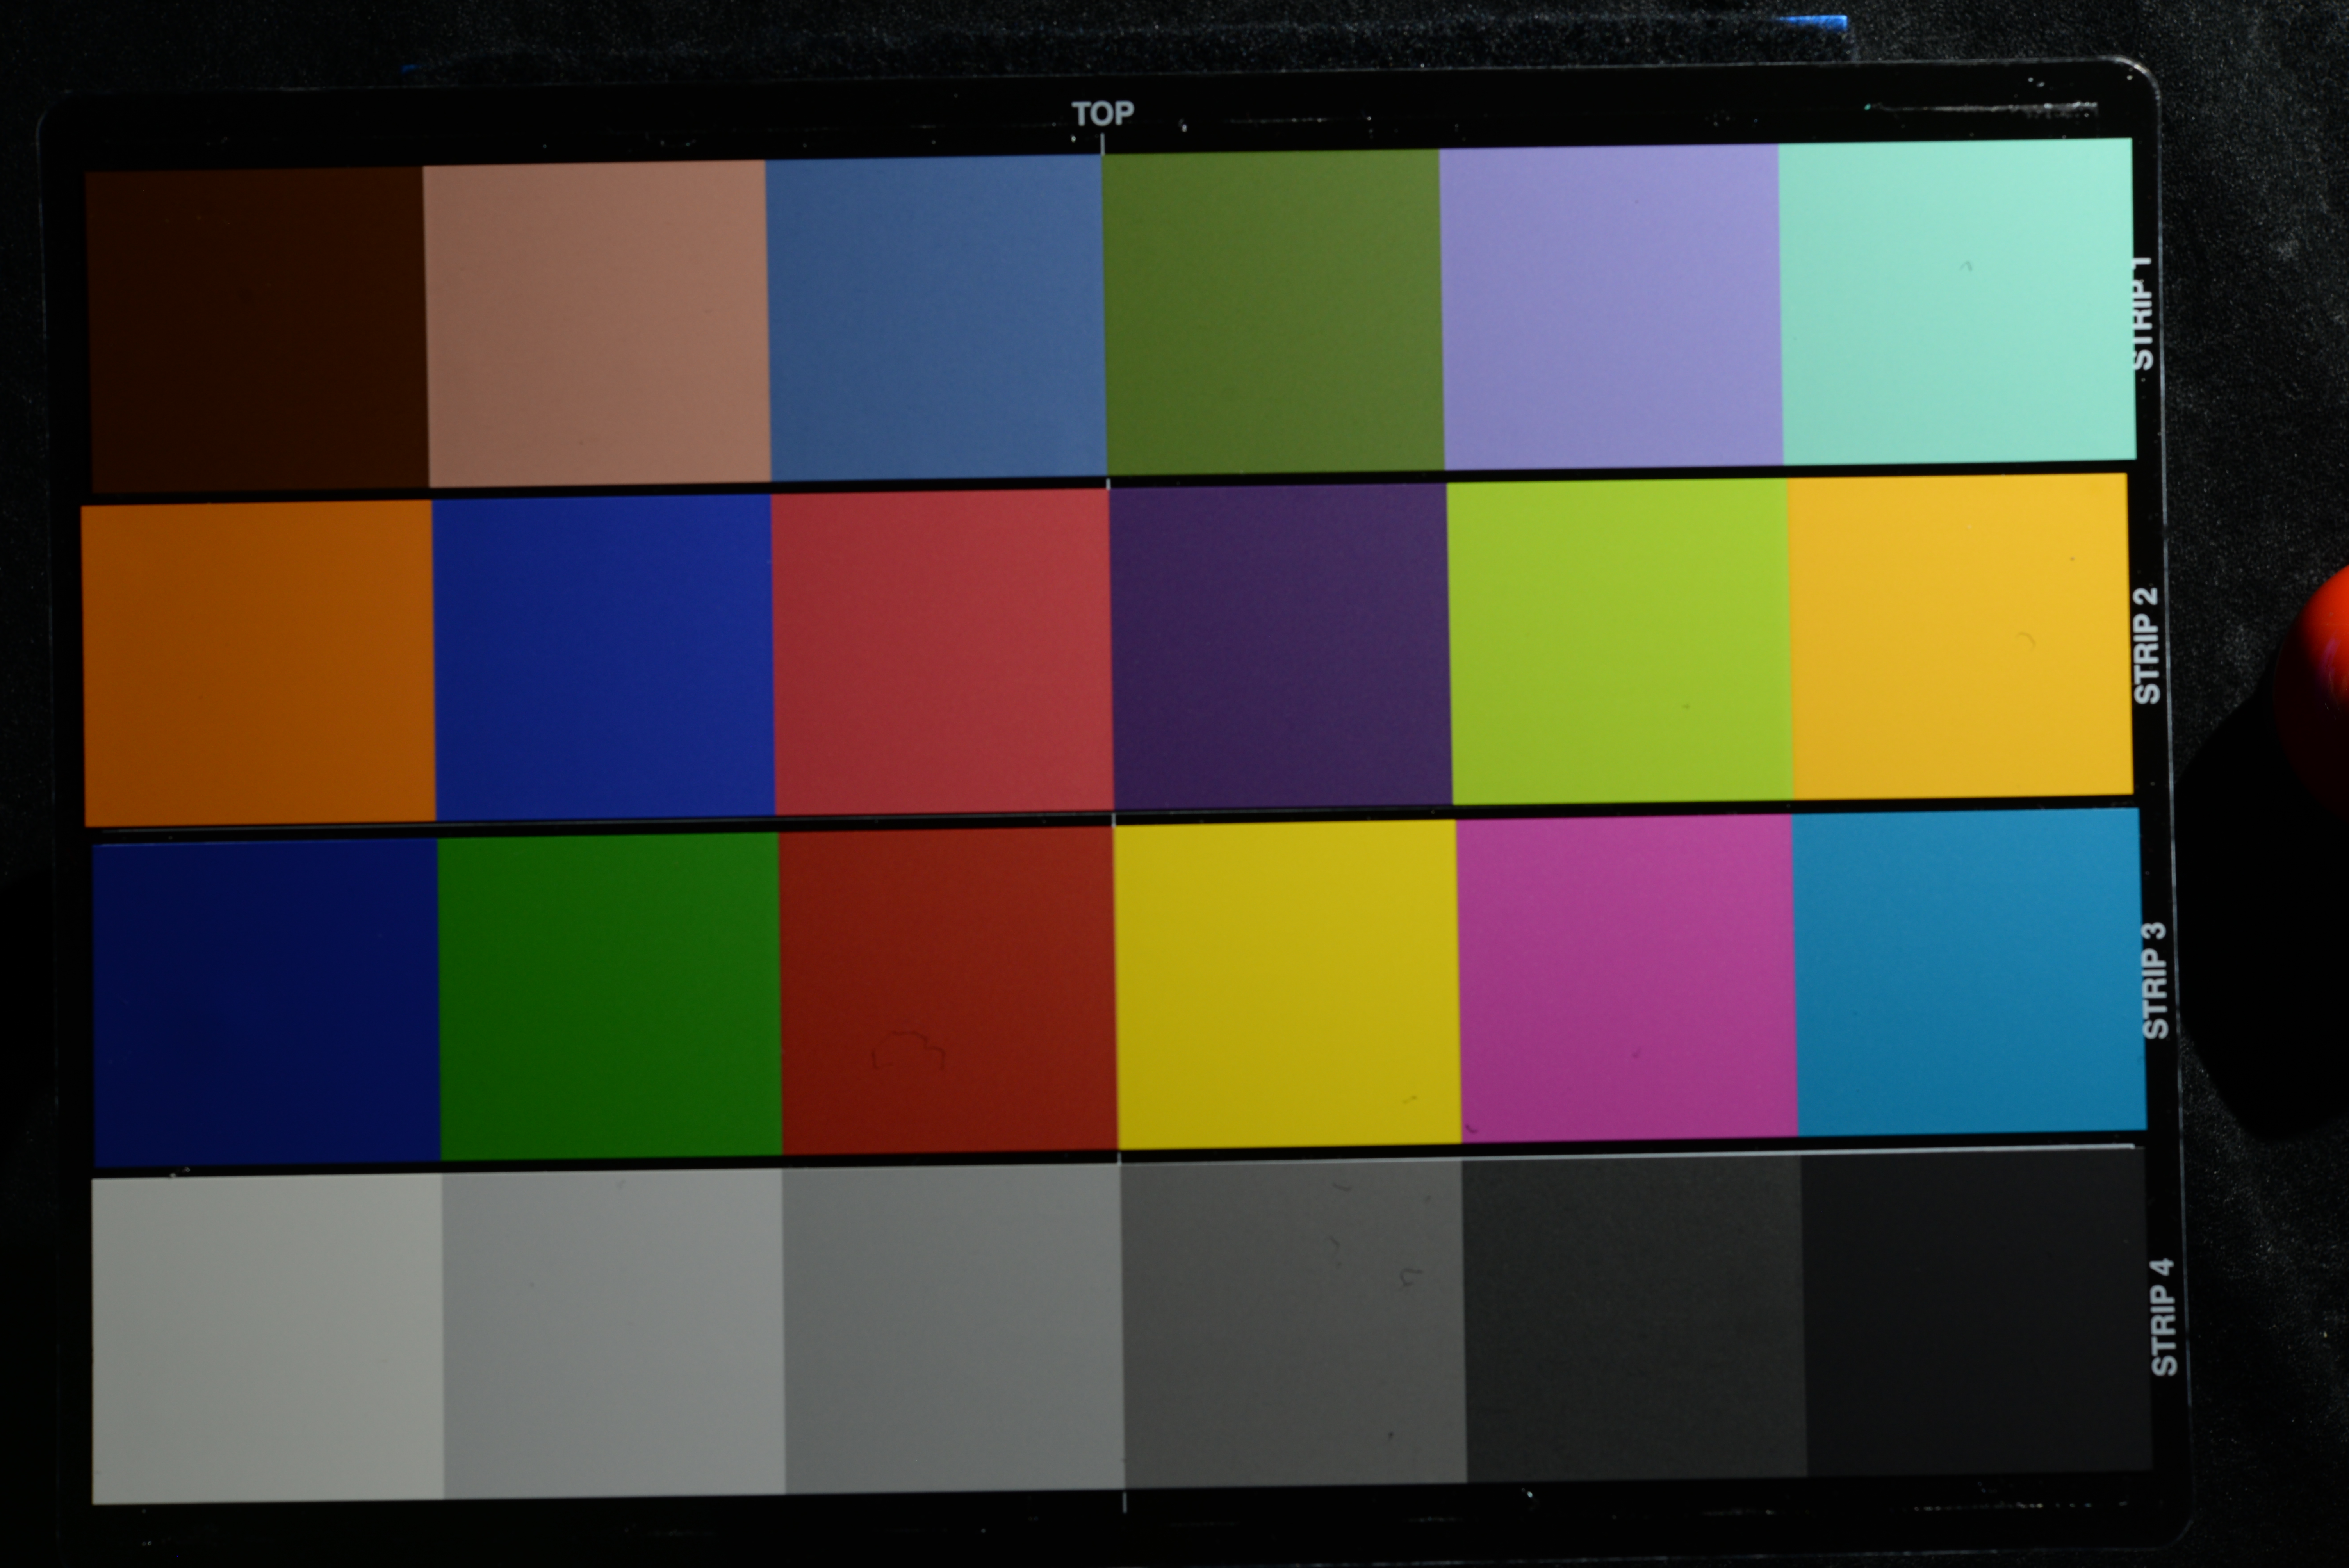Click the dark green patch in Strip 3
Viewport: 2349px width, 1568px height.
tap(609, 996)
